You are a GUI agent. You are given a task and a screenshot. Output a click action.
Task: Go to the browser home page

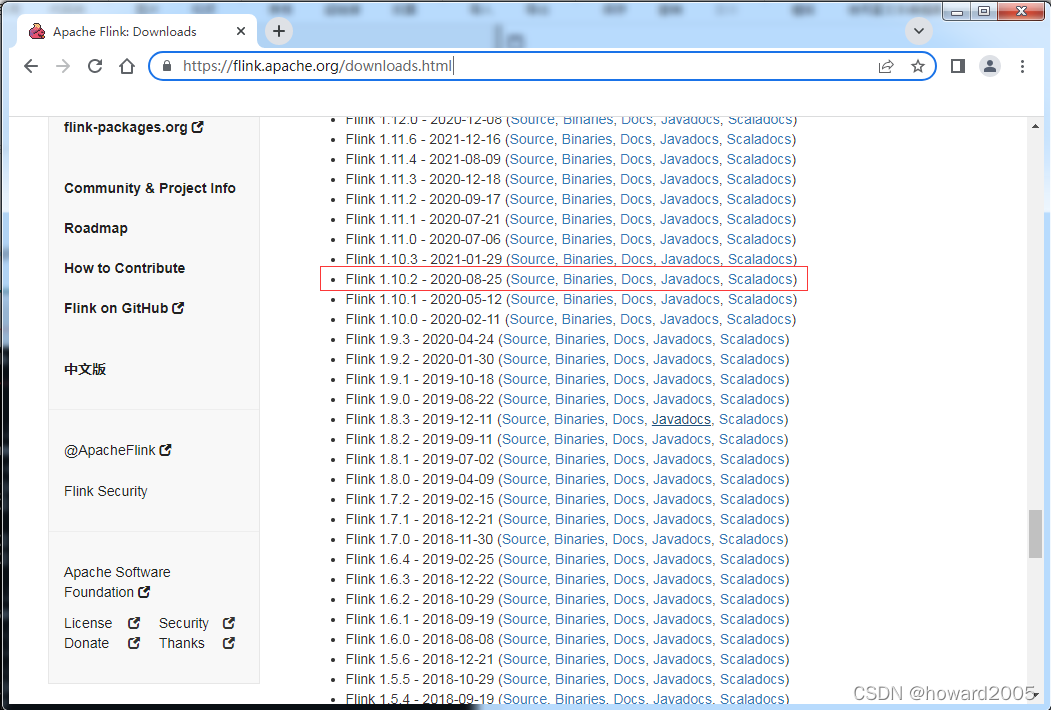(x=127, y=66)
